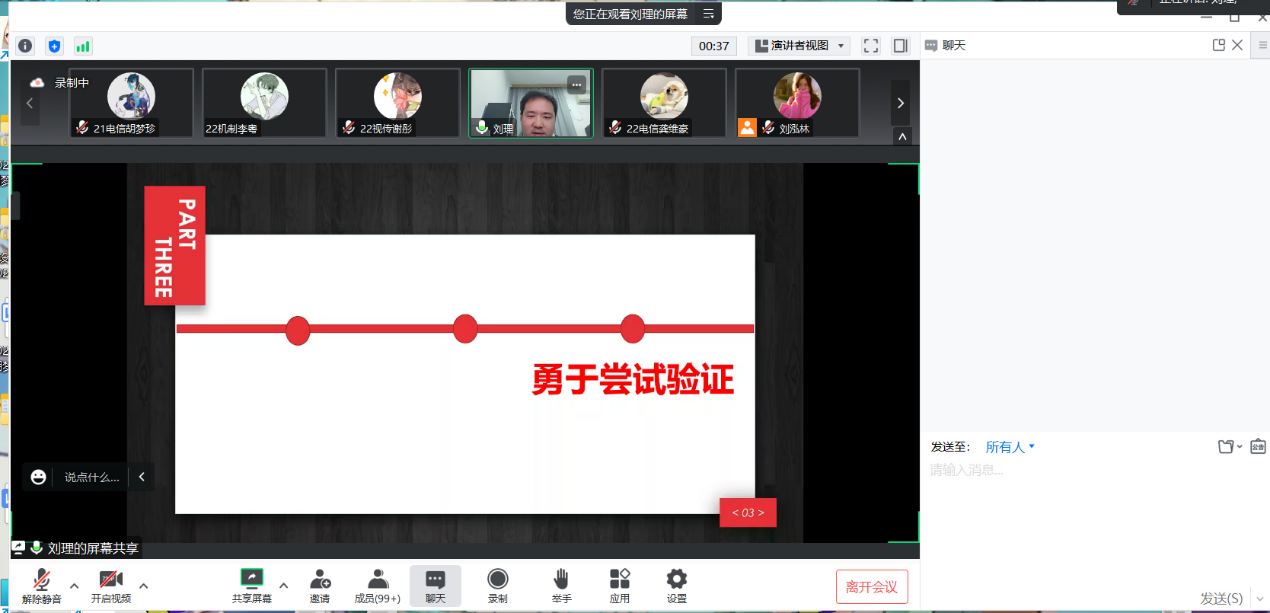This screenshot has width=1270, height=613.
Task: Click the blue security shield icon
Action: coord(54,46)
